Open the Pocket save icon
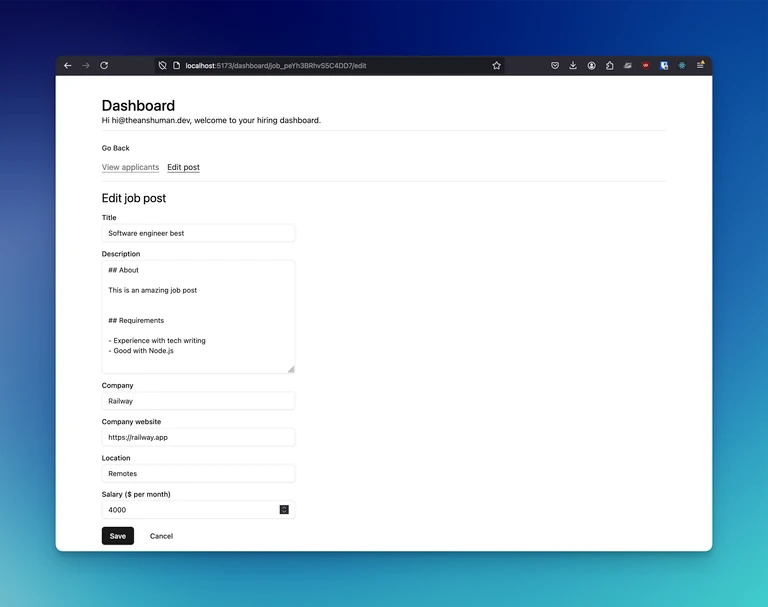Viewport: 768px width, 607px height. [555, 66]
